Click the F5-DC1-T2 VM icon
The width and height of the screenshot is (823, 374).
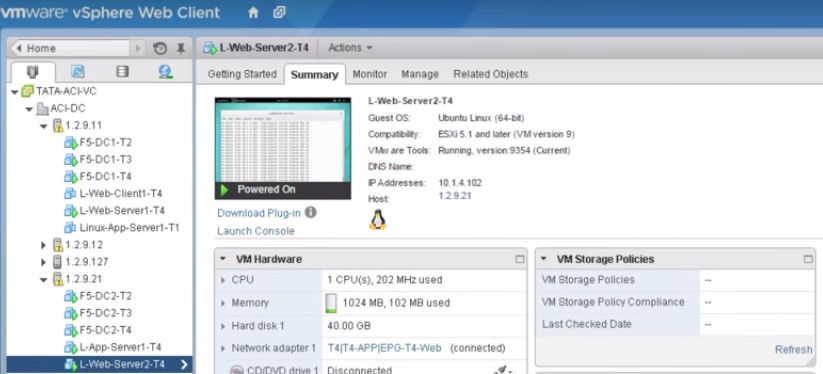click(71, 143)
